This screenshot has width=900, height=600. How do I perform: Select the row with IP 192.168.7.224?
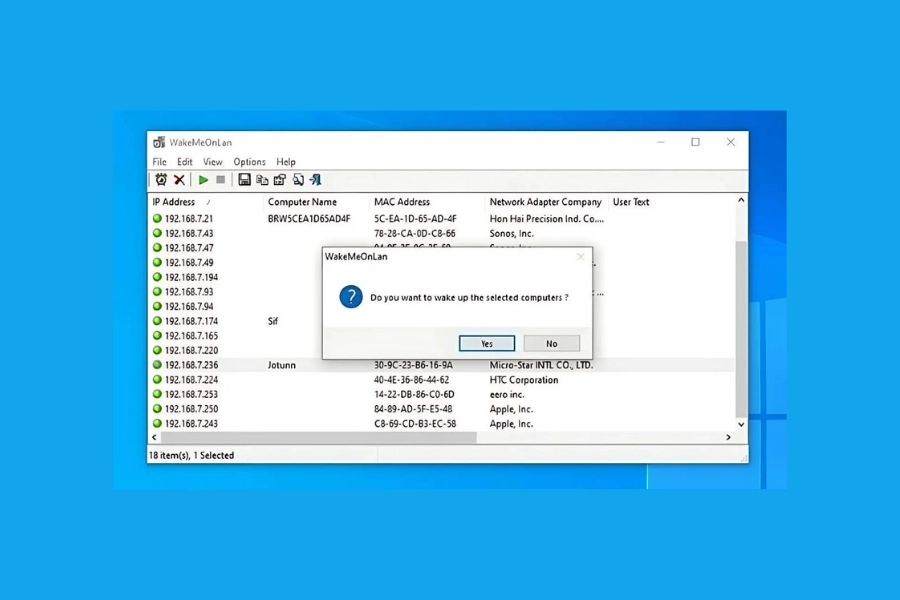[441, 380]
